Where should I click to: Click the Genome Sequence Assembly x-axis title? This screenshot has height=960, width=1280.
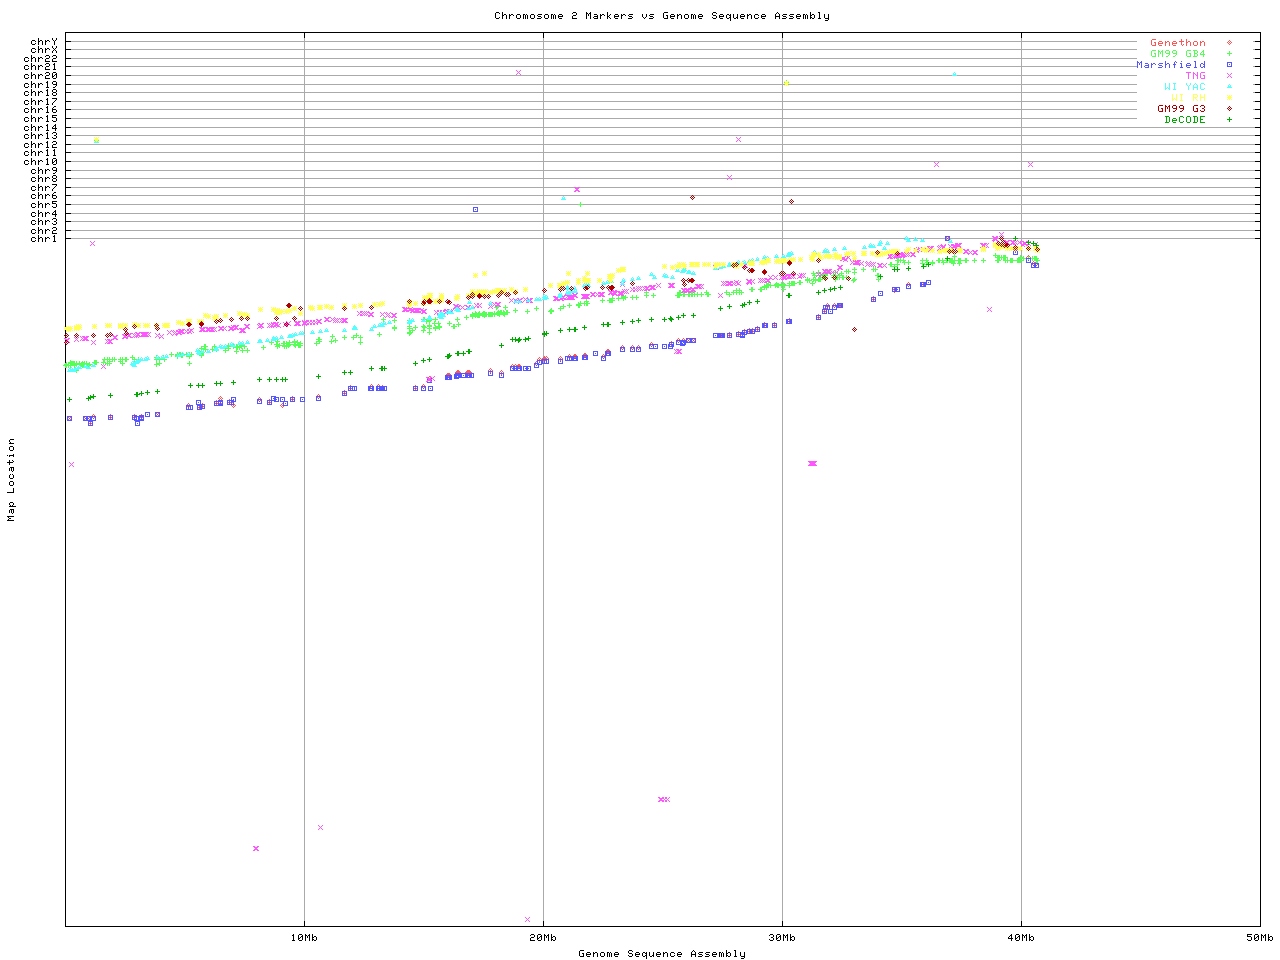661,954
